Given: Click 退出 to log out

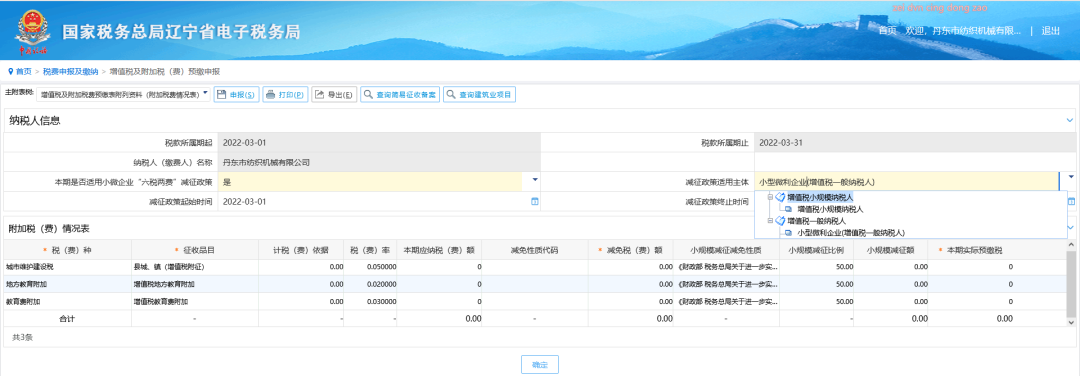Looking at the screenshot, I should point(1050,31).
